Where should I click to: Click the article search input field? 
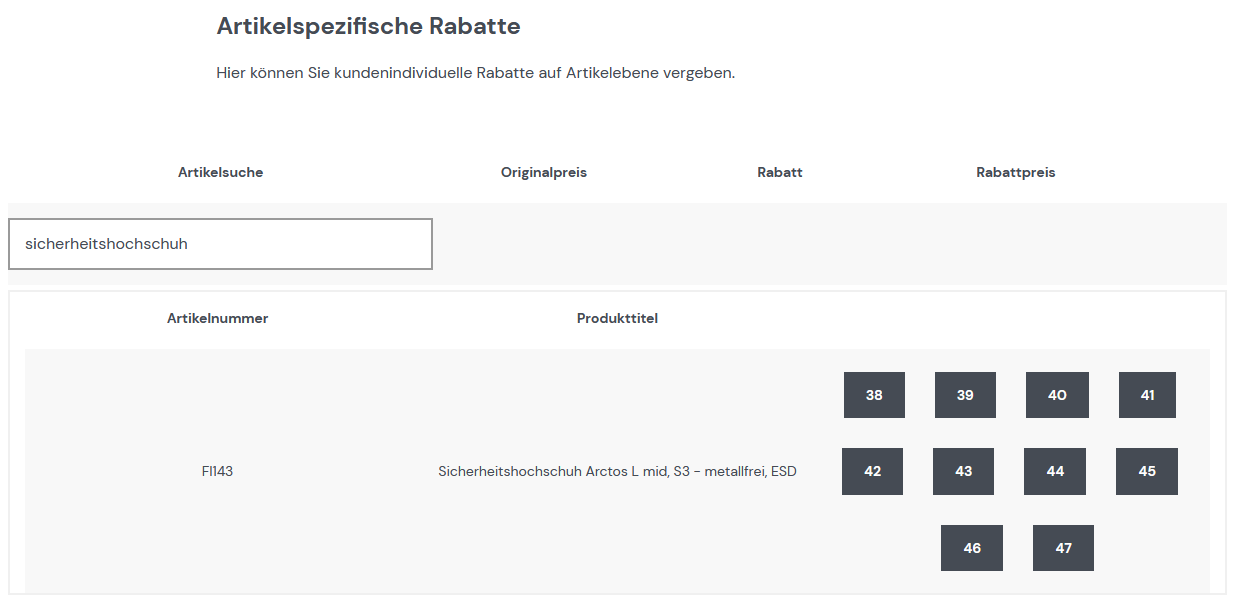click(220, 244)
